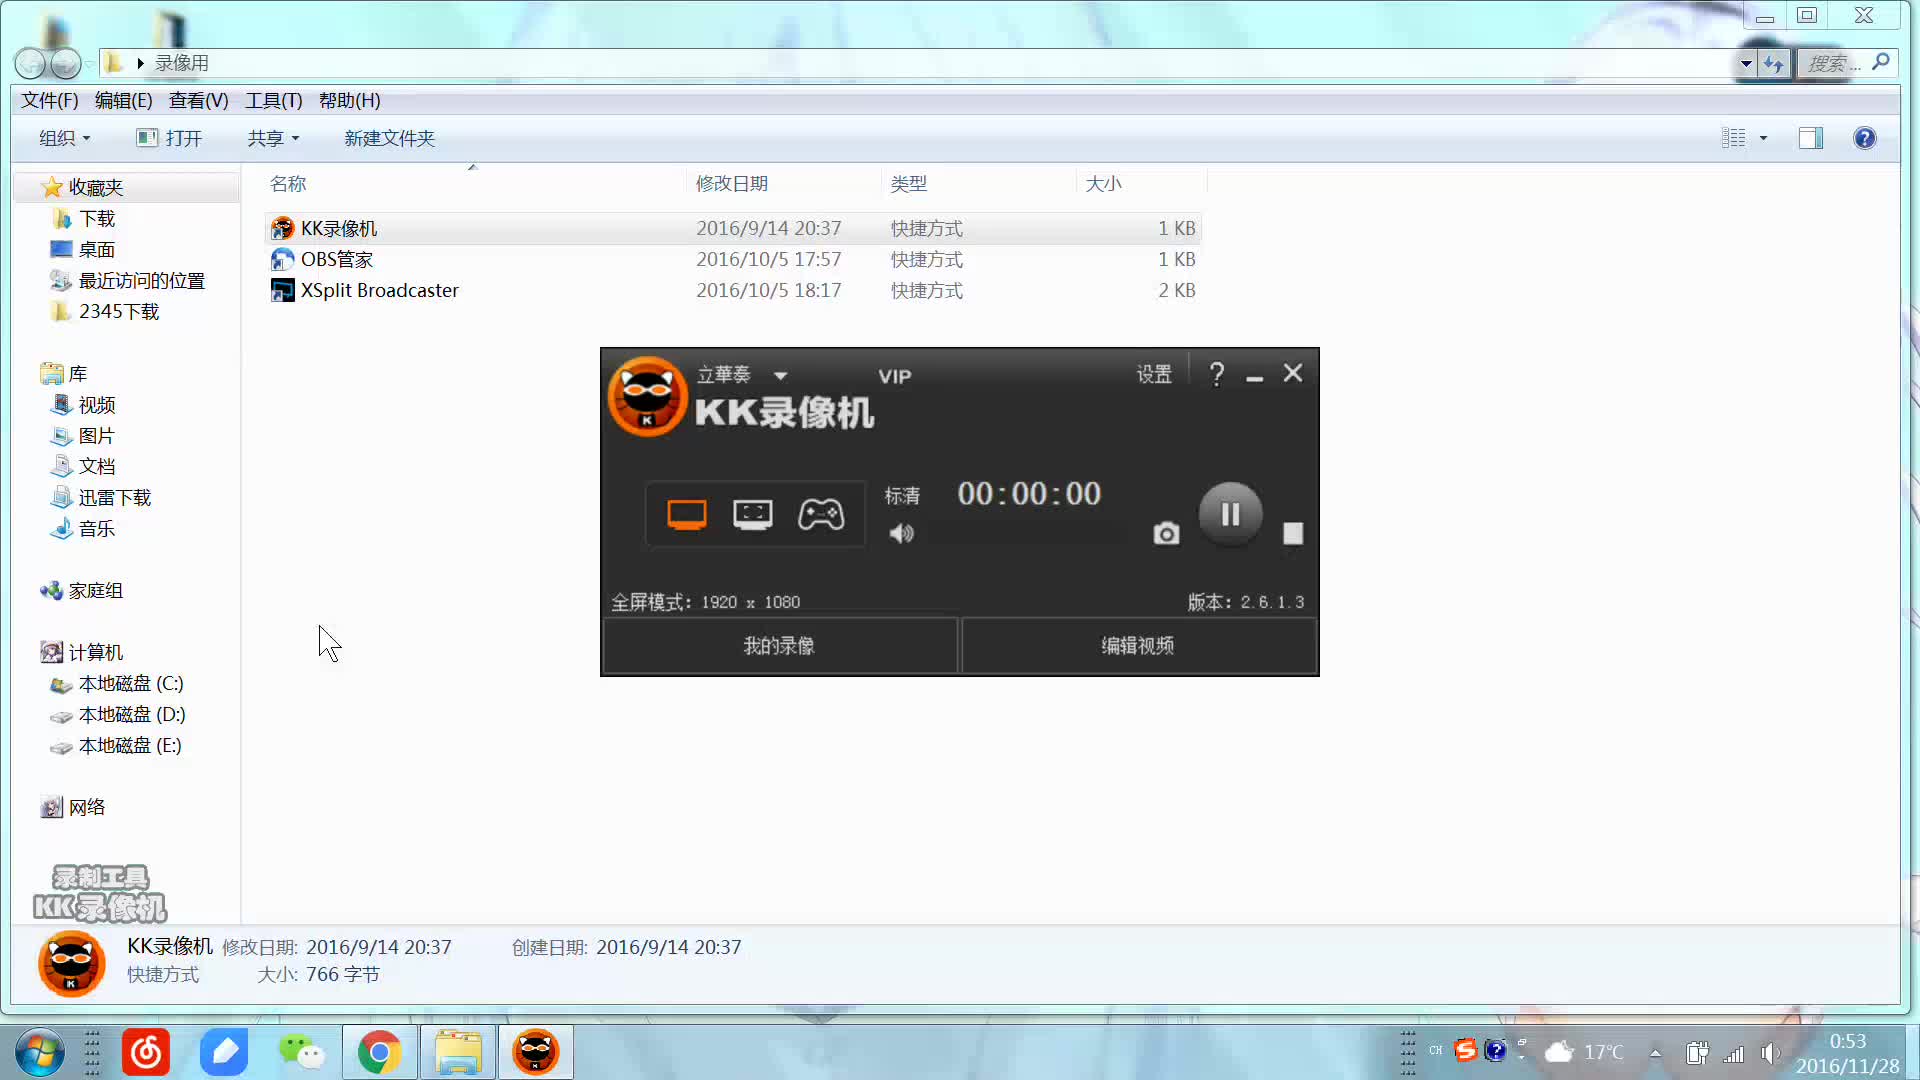
Task: Select game recording mode gamepad icon
Action: 821,514
